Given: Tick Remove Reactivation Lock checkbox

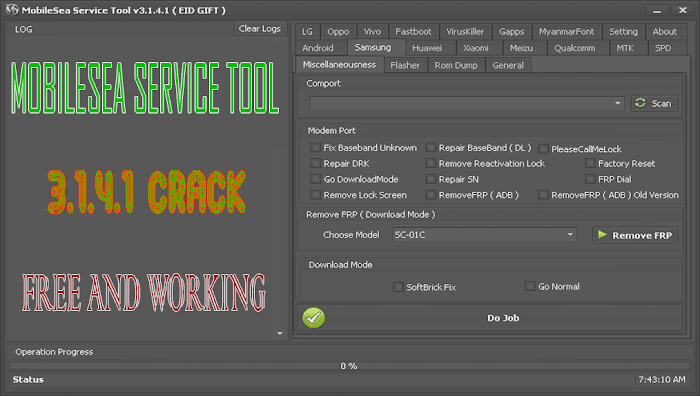Looking at the screenshot, I should [x=430, y=163].
